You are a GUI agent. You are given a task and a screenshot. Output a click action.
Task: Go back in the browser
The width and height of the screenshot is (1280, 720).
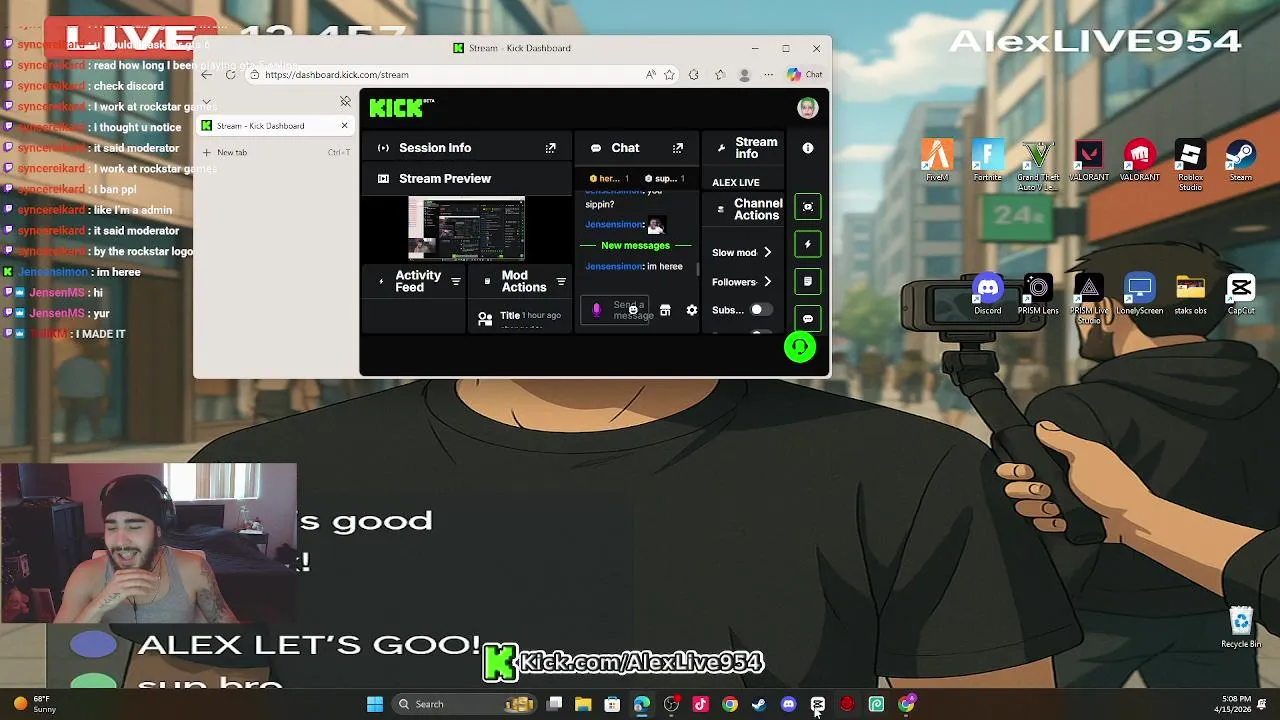point(206,75)
